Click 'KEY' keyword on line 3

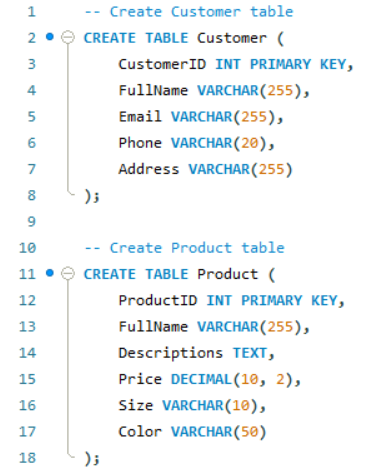pos(333,64)
